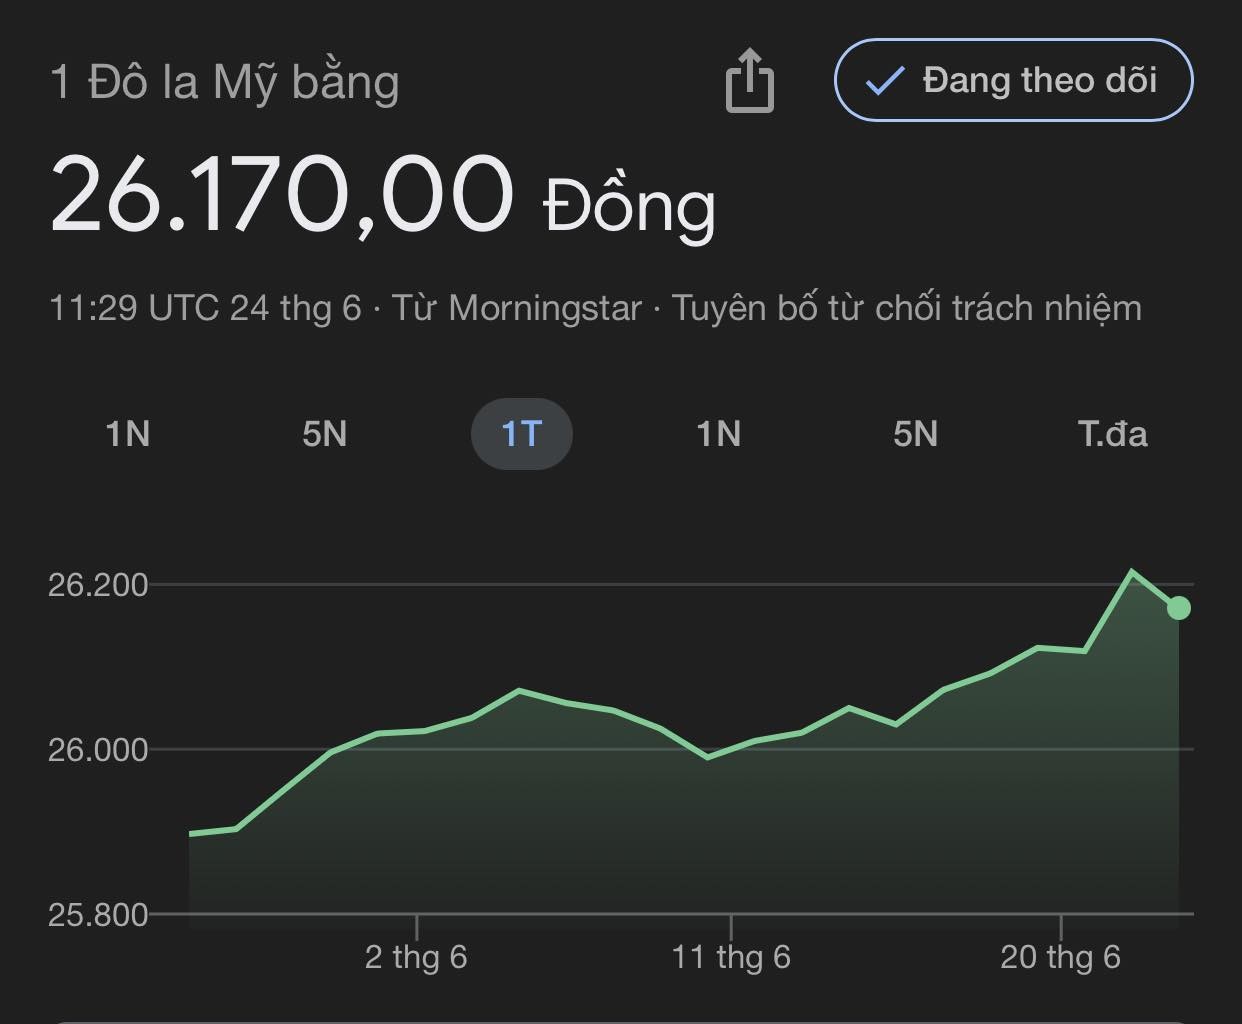The image size is (1242, 1024).
Task: Click the '1 Đô la Mỹ bằng' heading text
Action: click(225, 82)
